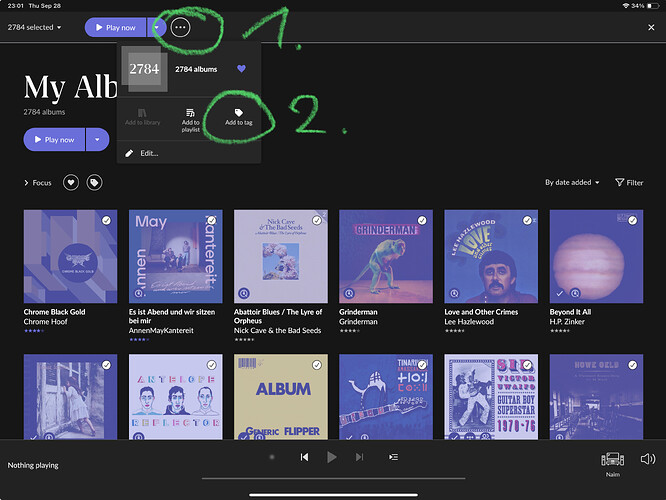The image size is (666, 500).
Task: Skip to next track
Action: pyautogui.click(x=359, y=457)
